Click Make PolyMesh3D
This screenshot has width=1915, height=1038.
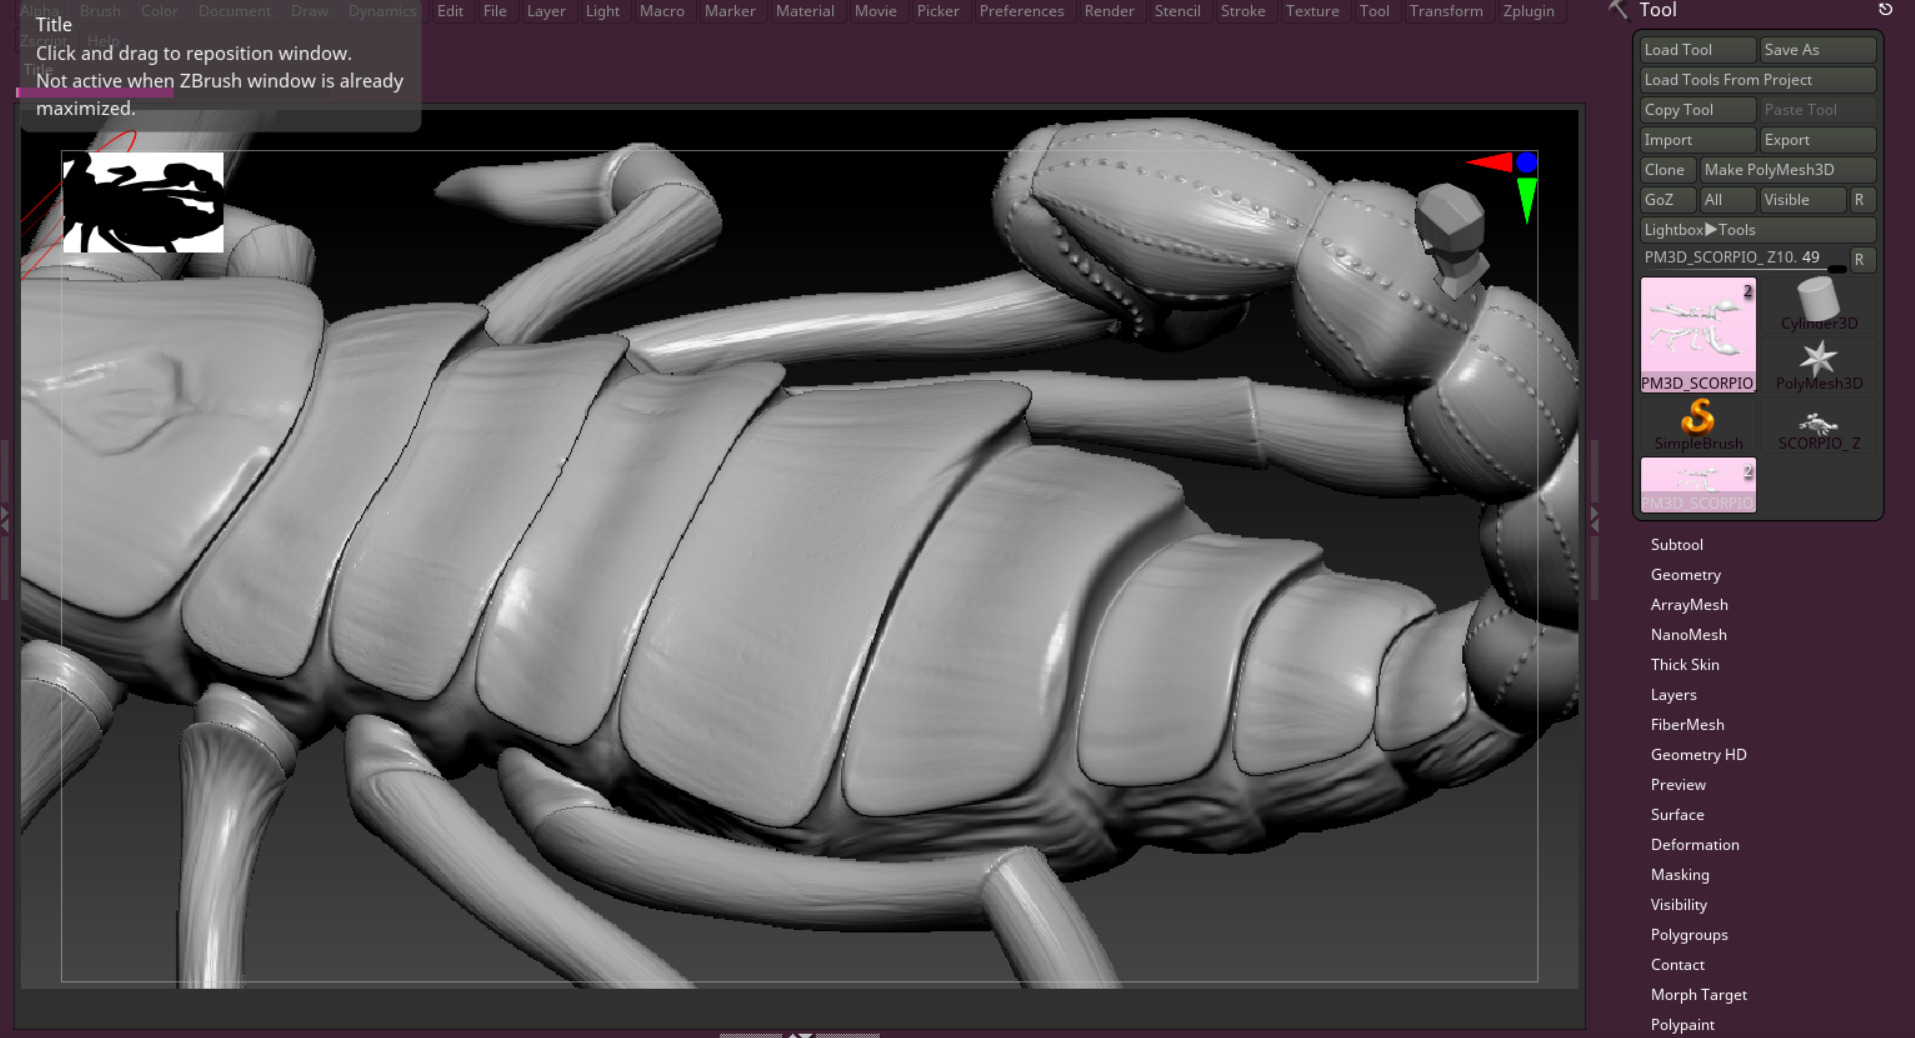pos(1788,170)
